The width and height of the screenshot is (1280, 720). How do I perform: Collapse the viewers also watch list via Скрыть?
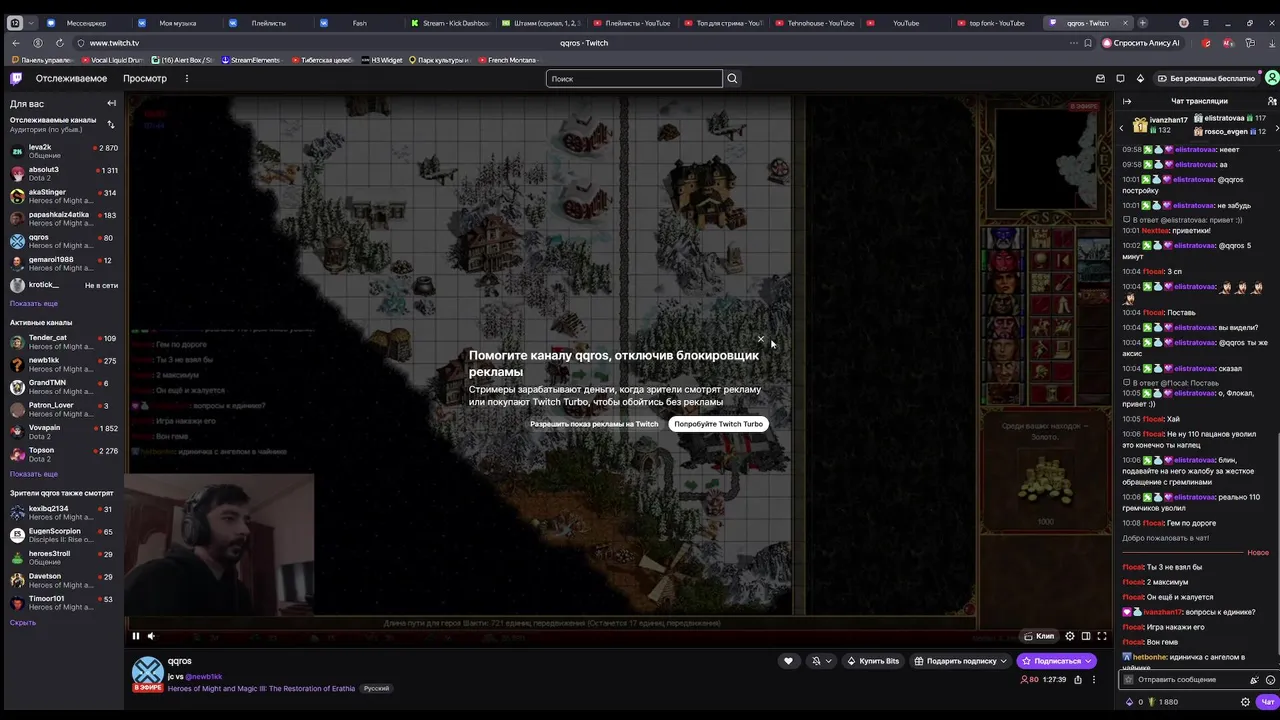[23, 622]
